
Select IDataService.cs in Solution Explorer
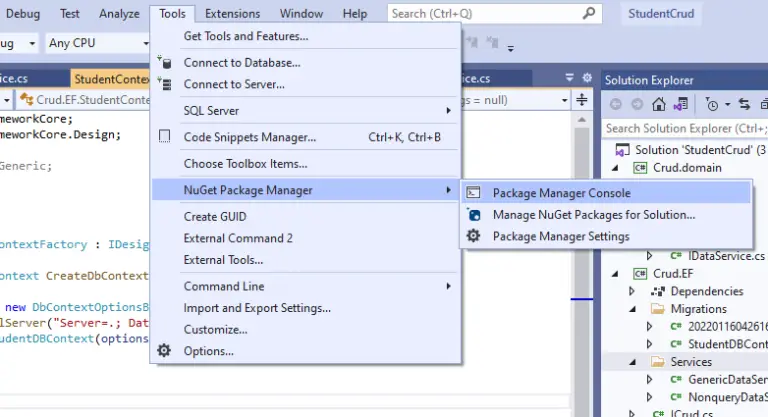pyautogui.click(x=718, y=256)
